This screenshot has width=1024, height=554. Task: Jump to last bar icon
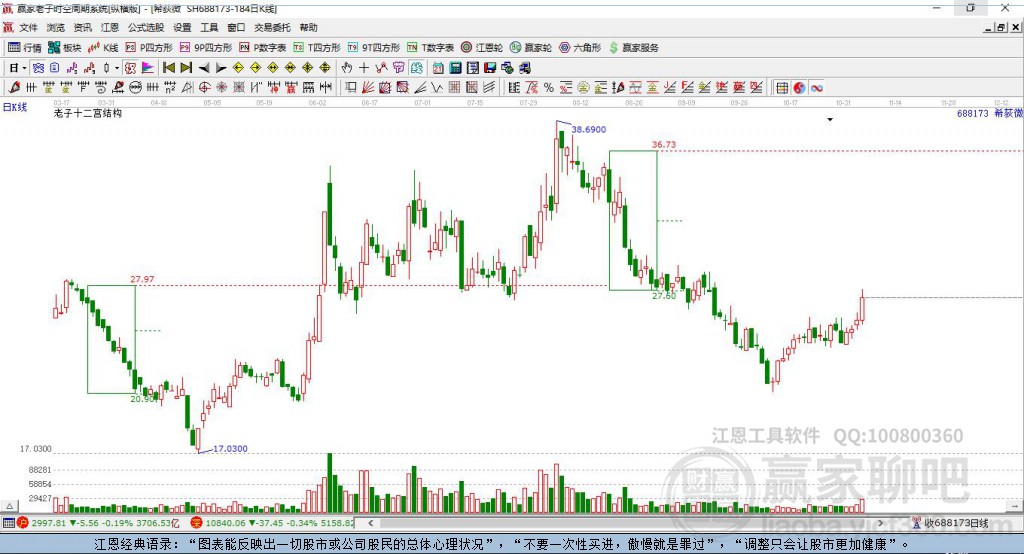pyautogui.click(x=186, y=68)
